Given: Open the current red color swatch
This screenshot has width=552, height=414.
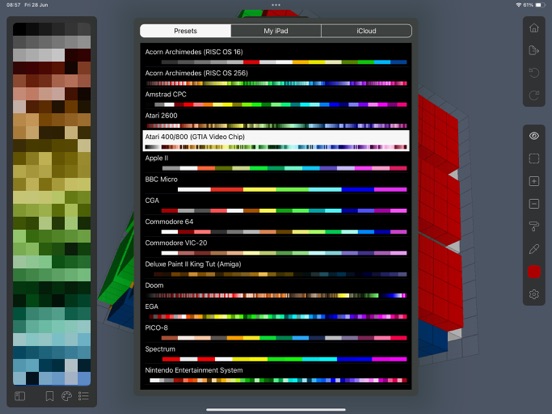Looking at the screenshot, I should tap(534, 272).
